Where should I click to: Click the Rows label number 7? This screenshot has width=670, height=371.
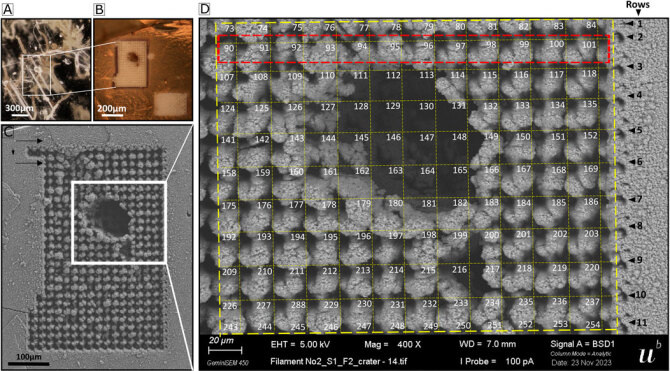coord(639,200)
